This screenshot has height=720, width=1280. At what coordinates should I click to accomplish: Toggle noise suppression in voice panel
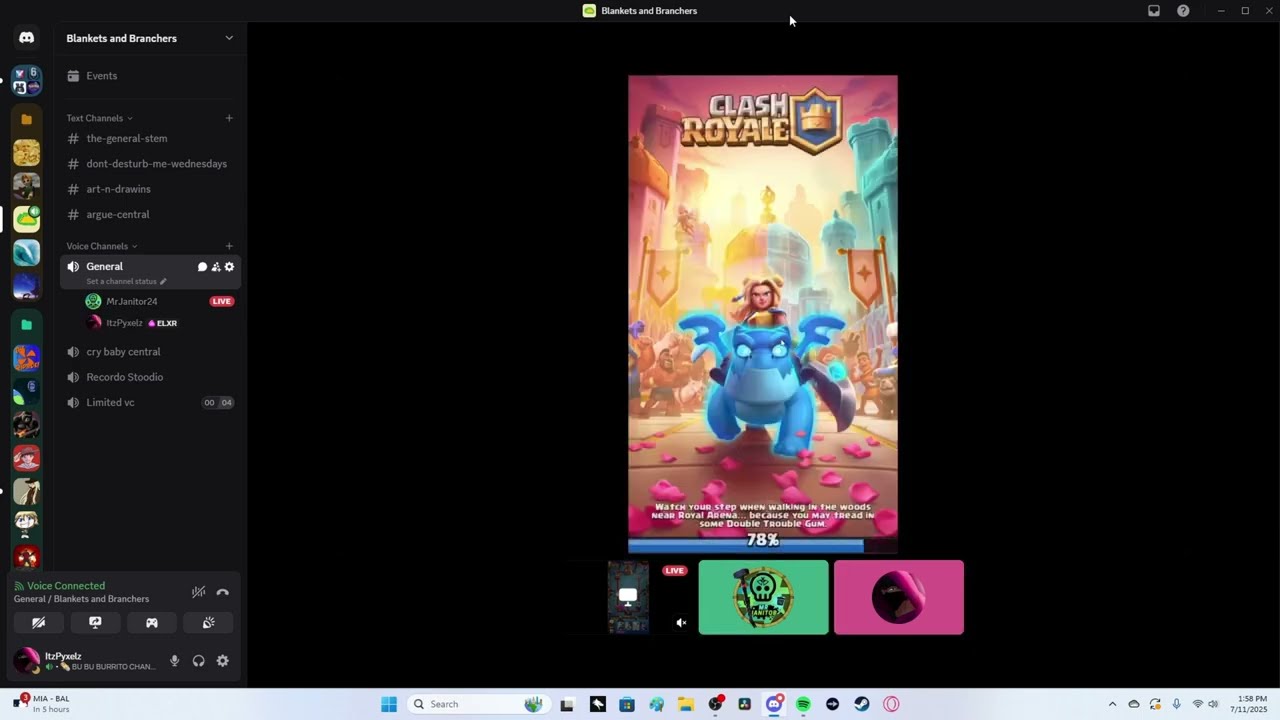[x=199, y=592]
